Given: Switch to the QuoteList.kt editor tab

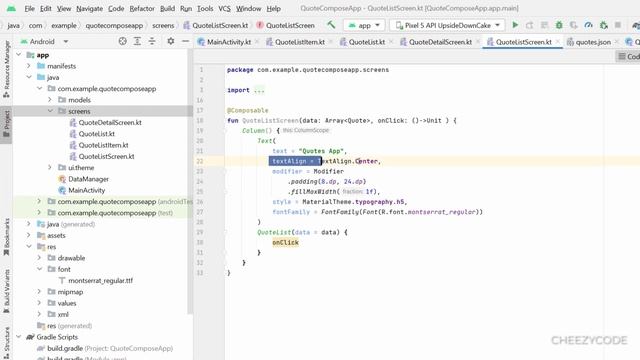Looking at the screenshot, I should click(367, 42).
